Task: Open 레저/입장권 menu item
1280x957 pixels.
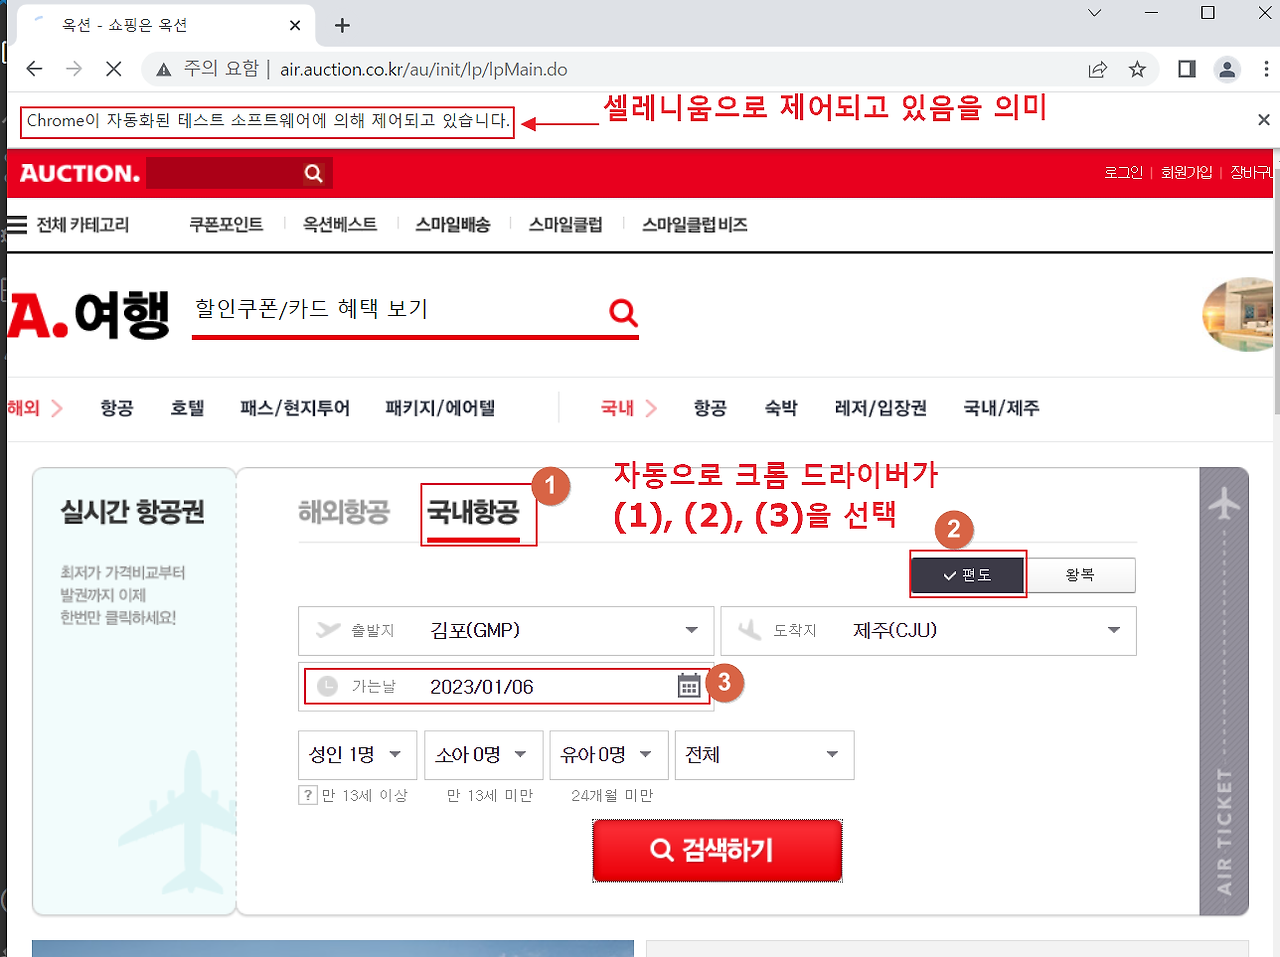Action: pos(881,408)
